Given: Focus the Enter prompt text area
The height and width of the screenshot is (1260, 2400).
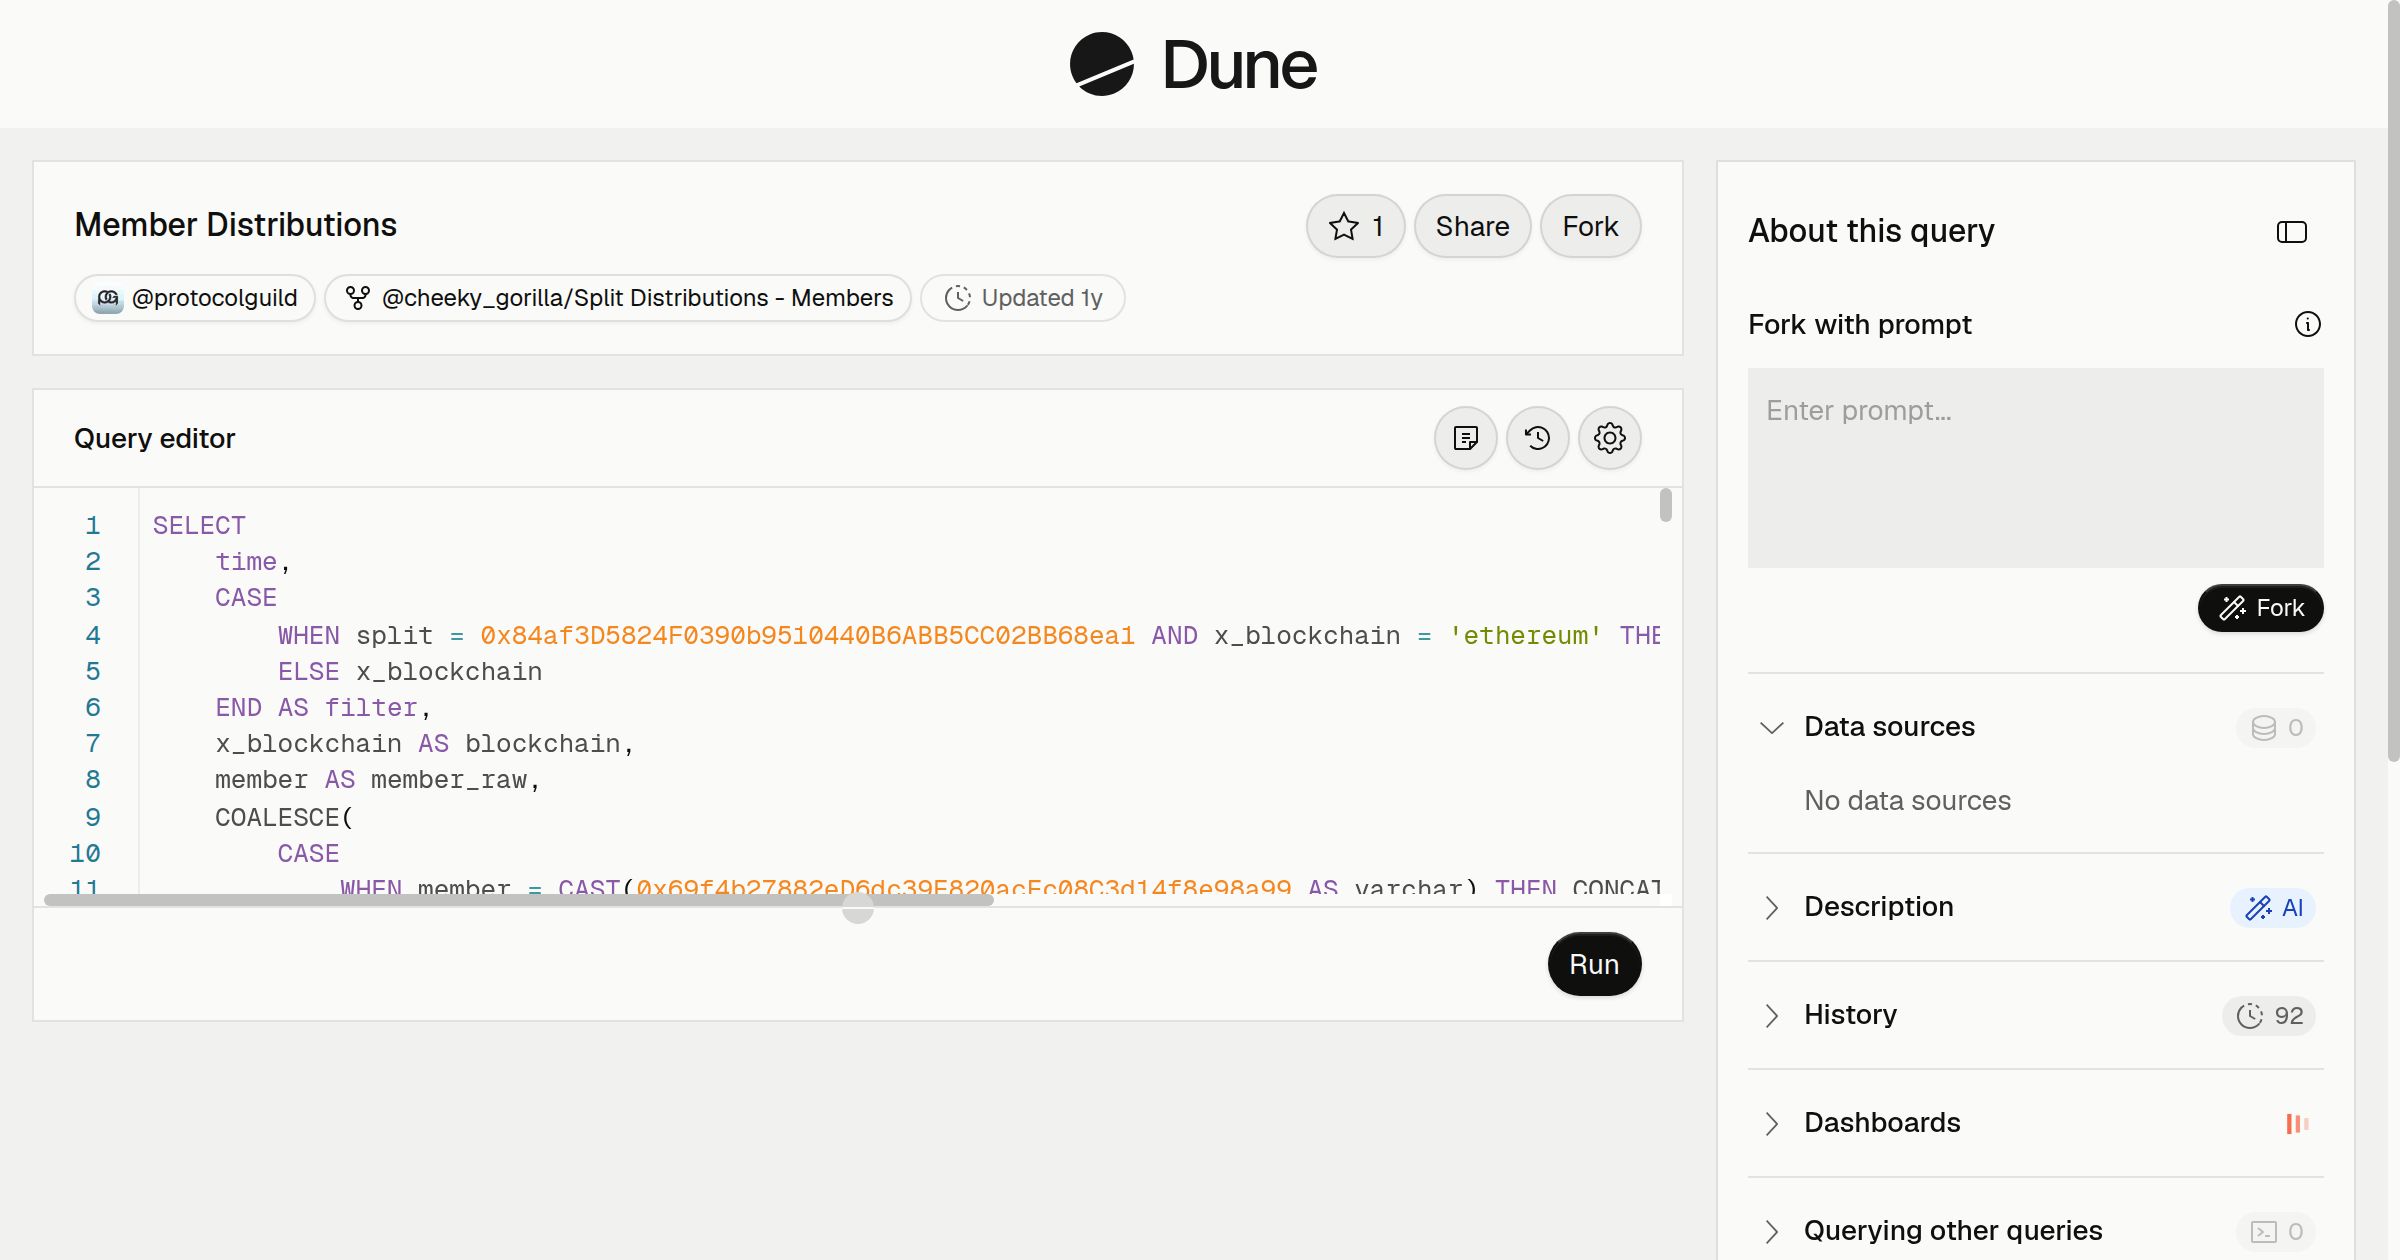Looking at the screenshot, I should click(x=2036, y=468).
